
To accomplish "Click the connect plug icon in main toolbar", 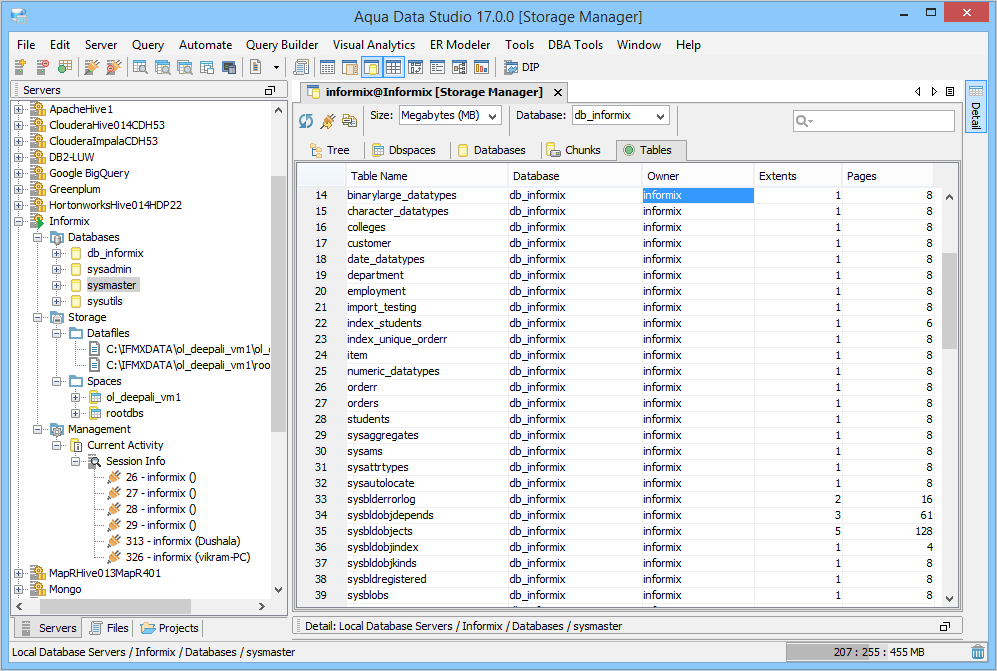I will click(x=92, y=67).
